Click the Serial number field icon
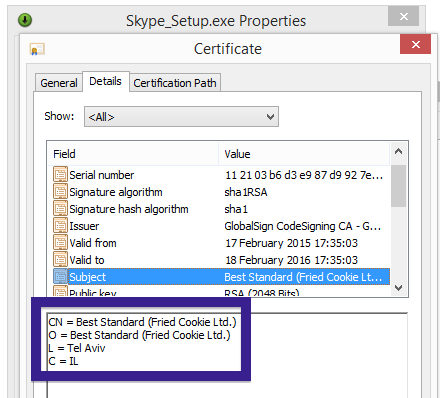 pyautogui.click(x=60, y=174)
